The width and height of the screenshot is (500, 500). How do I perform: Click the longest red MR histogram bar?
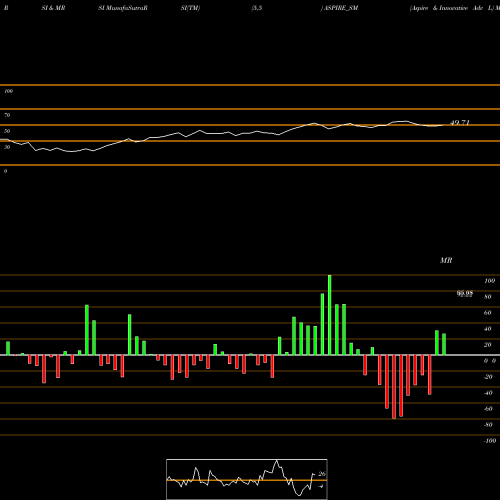(x=394, y=387)
